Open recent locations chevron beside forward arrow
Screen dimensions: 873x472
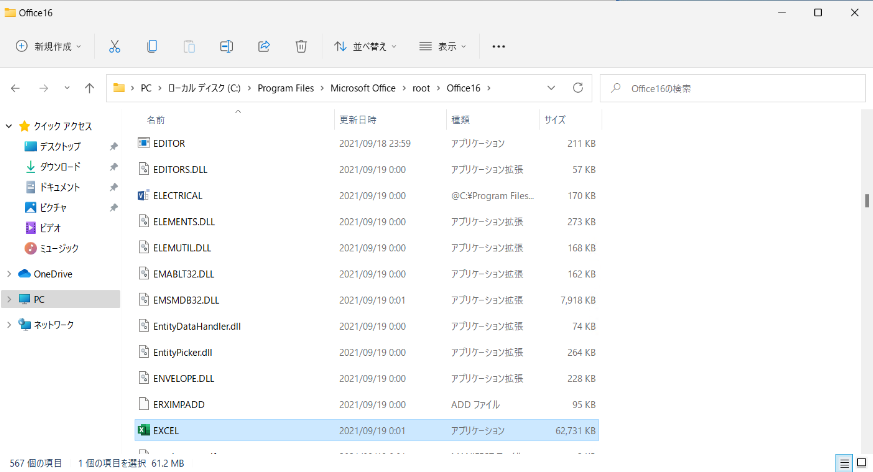tap(67, 88)
